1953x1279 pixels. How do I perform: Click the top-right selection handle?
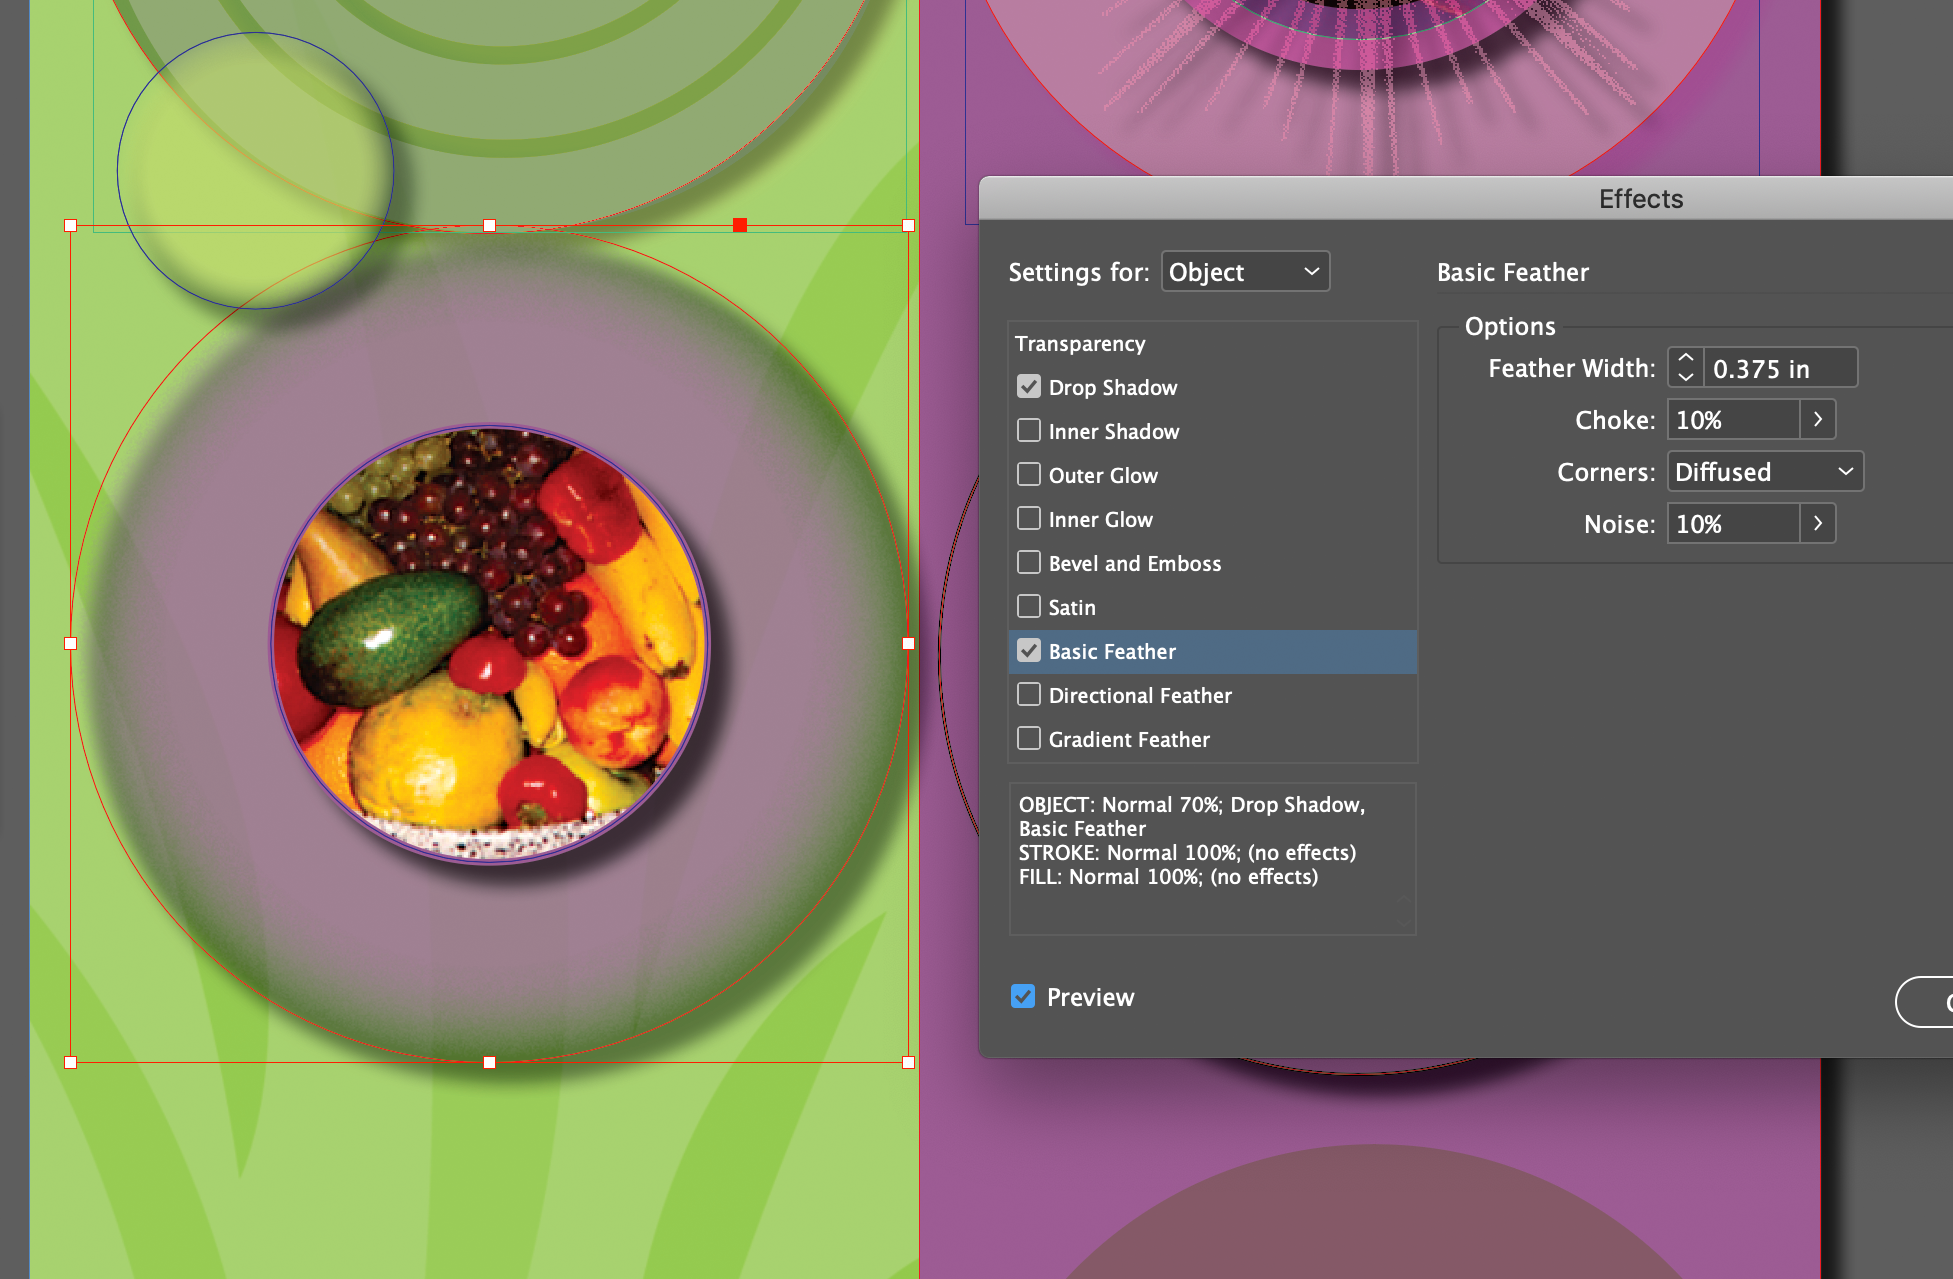click(x=908, y=226)
